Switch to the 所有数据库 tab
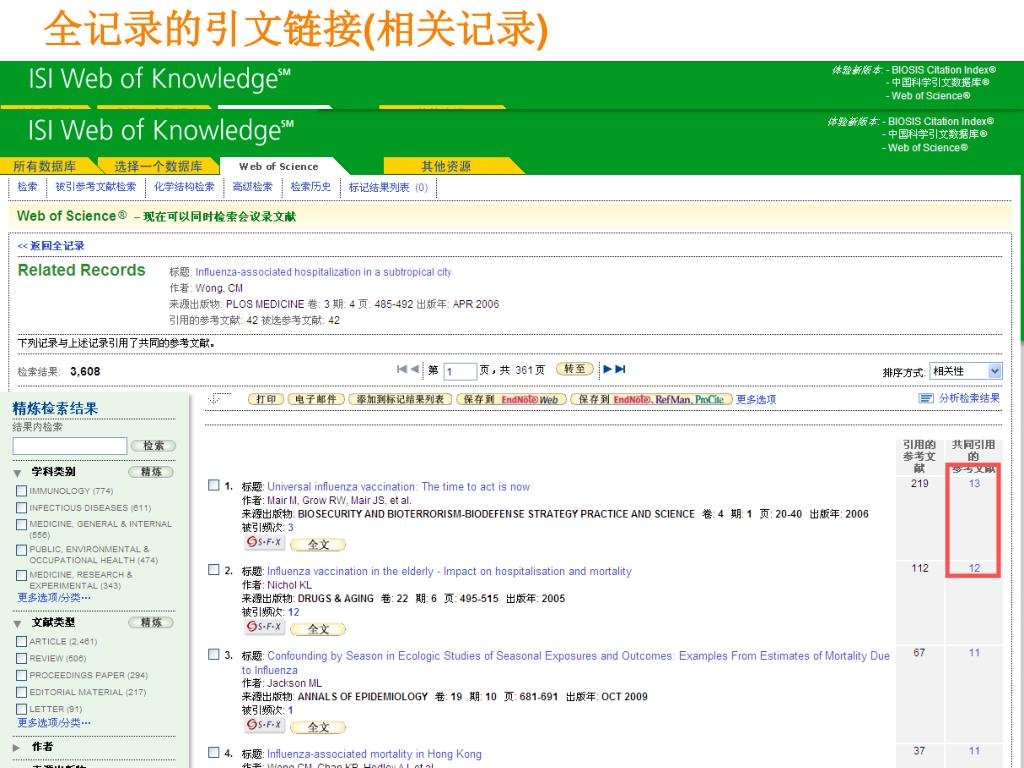 pyautogui.click(x=44, y=166)
